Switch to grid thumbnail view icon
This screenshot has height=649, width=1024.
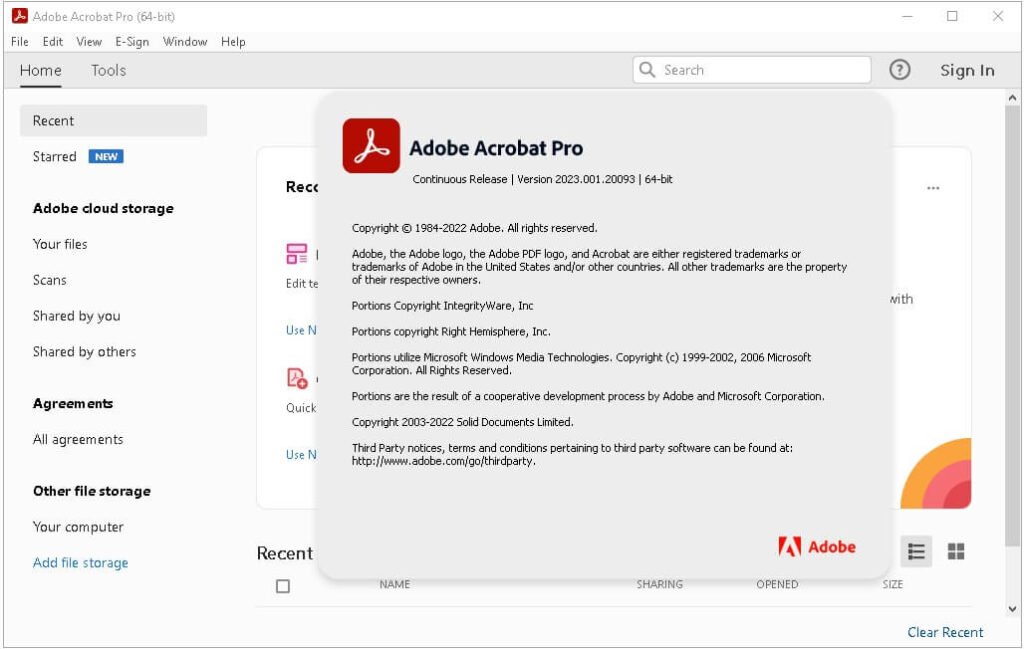955,551
